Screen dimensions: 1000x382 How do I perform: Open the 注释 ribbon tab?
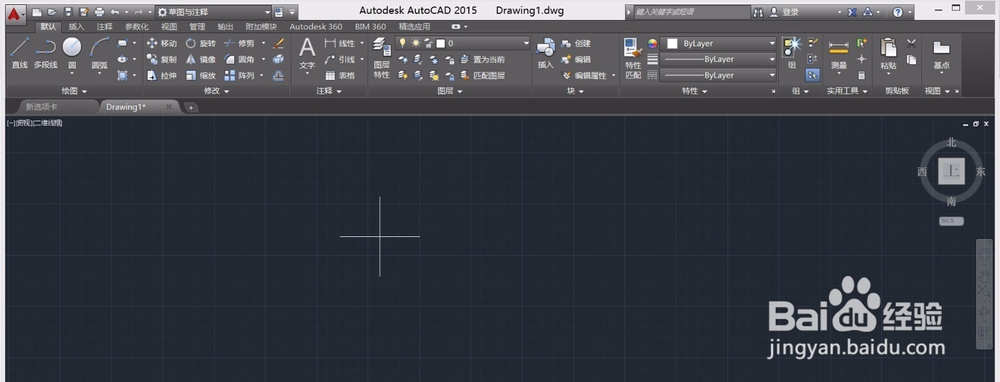pos(104,27)
